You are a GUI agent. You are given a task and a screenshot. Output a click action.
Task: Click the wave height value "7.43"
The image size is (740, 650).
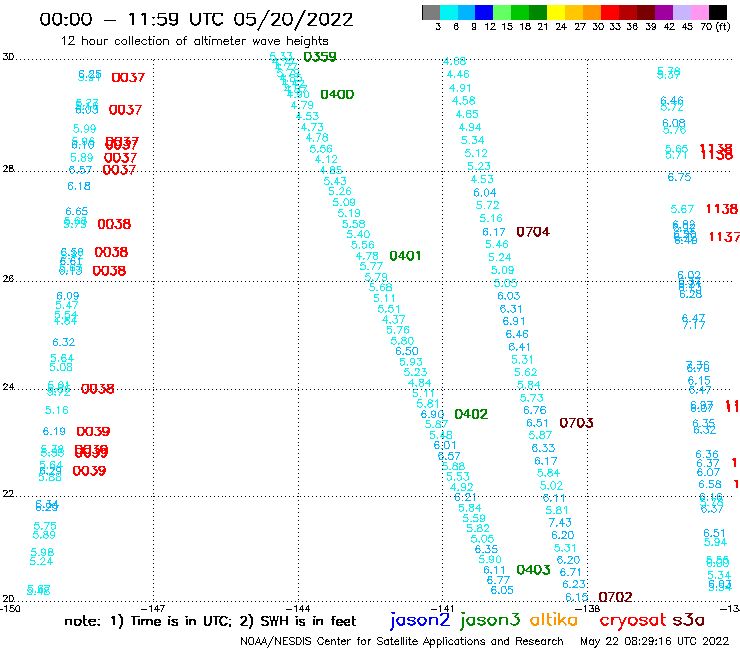[560, 523]
